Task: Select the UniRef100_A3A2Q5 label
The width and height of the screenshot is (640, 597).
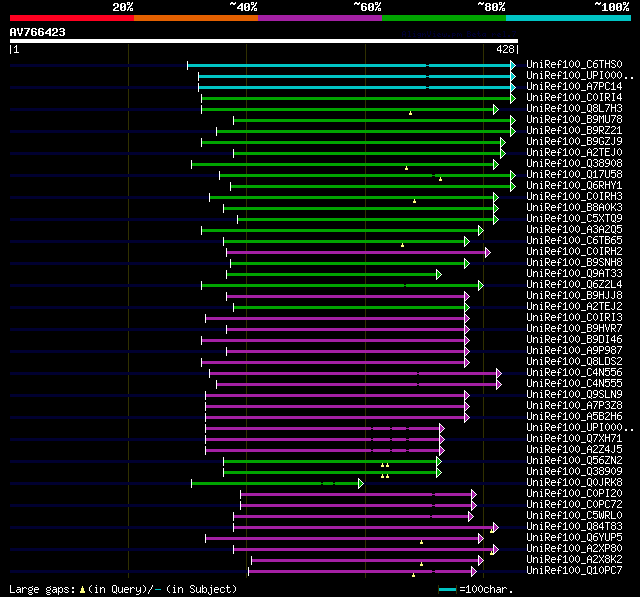Action: point(574,230)
